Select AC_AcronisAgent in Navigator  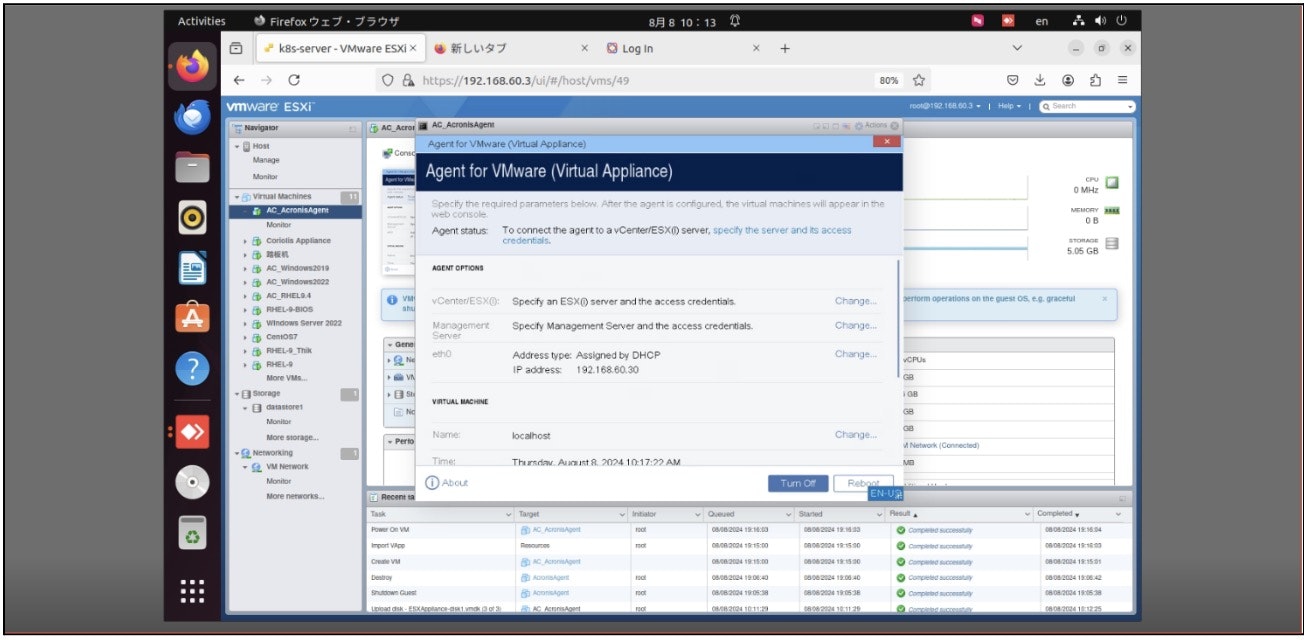click(x=297, y=210)
